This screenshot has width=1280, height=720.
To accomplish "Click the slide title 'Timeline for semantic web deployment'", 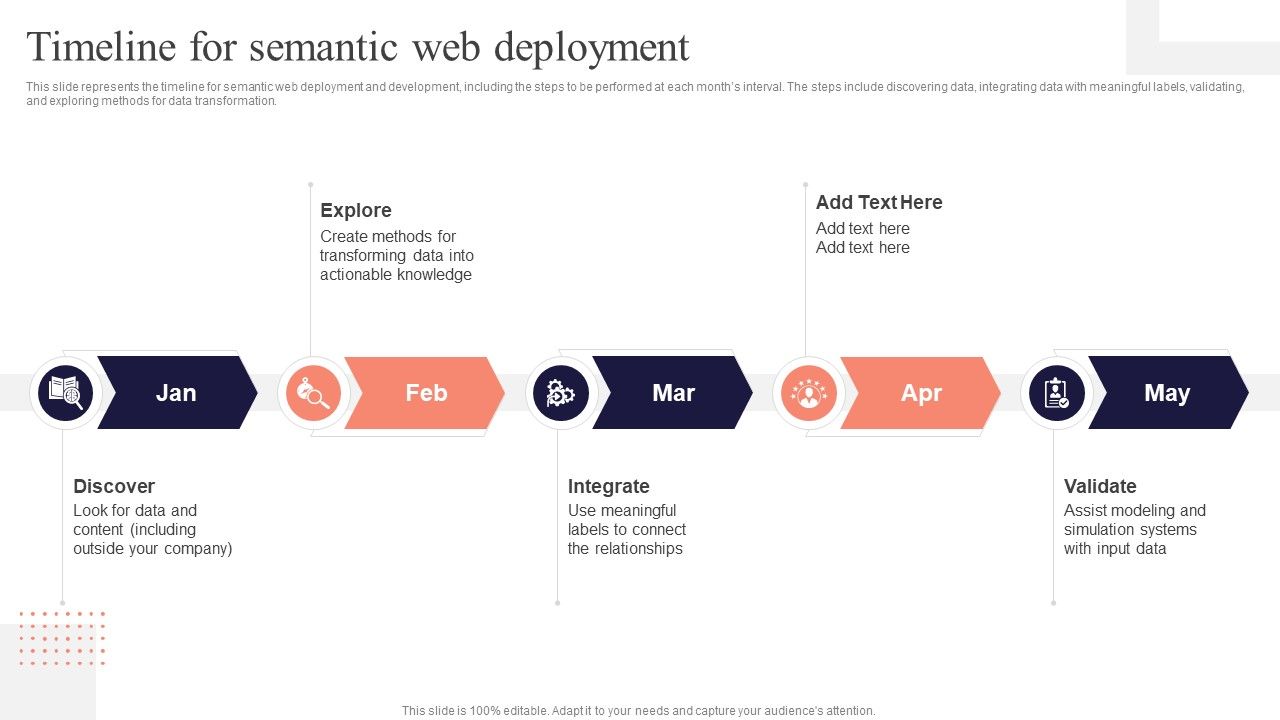I will pyautogui.click(x=358, y=47).
